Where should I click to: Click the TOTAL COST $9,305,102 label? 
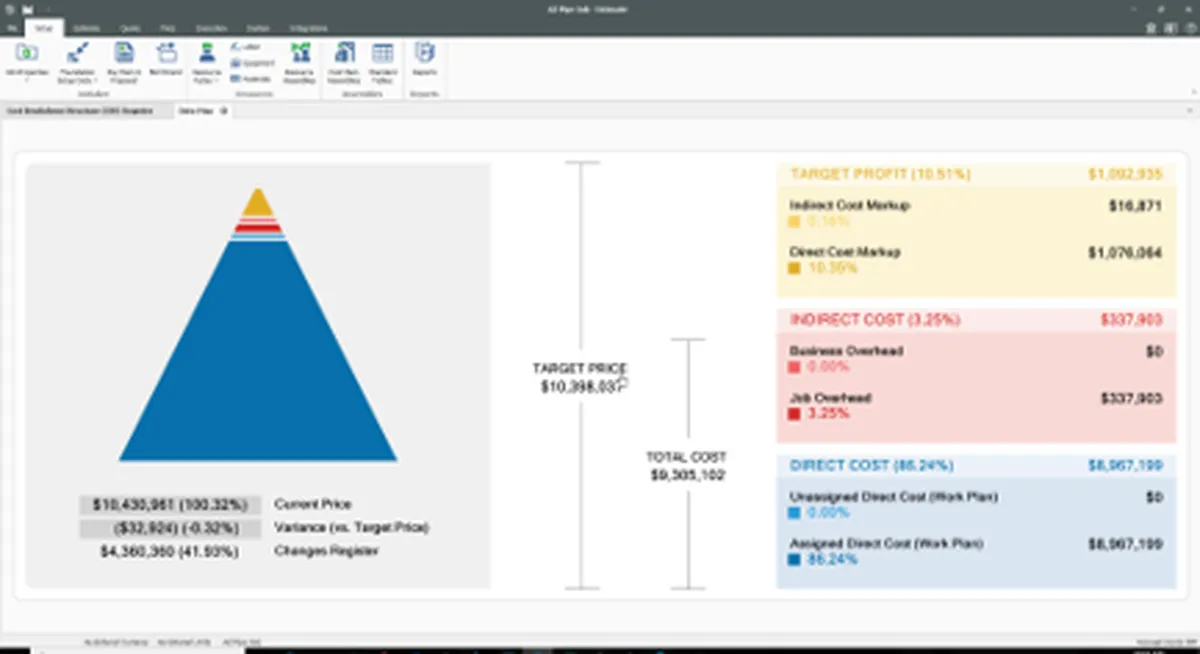pyautogui.click(x=687, y=466)
